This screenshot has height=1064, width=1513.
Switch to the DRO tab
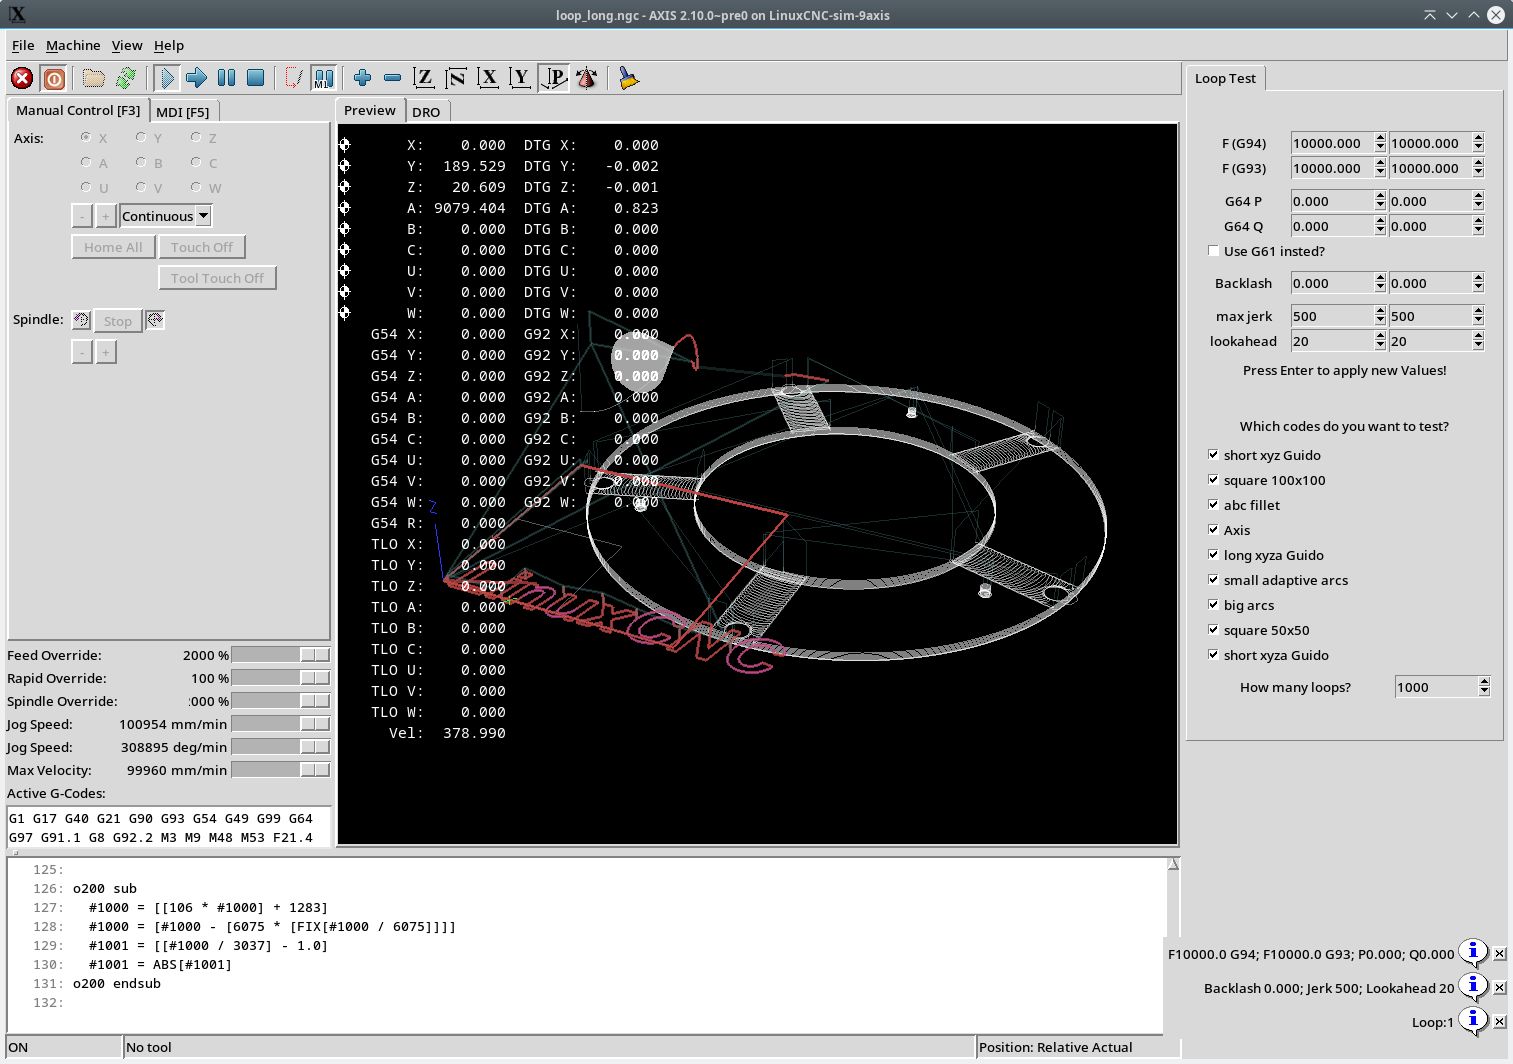click(426, 112)
